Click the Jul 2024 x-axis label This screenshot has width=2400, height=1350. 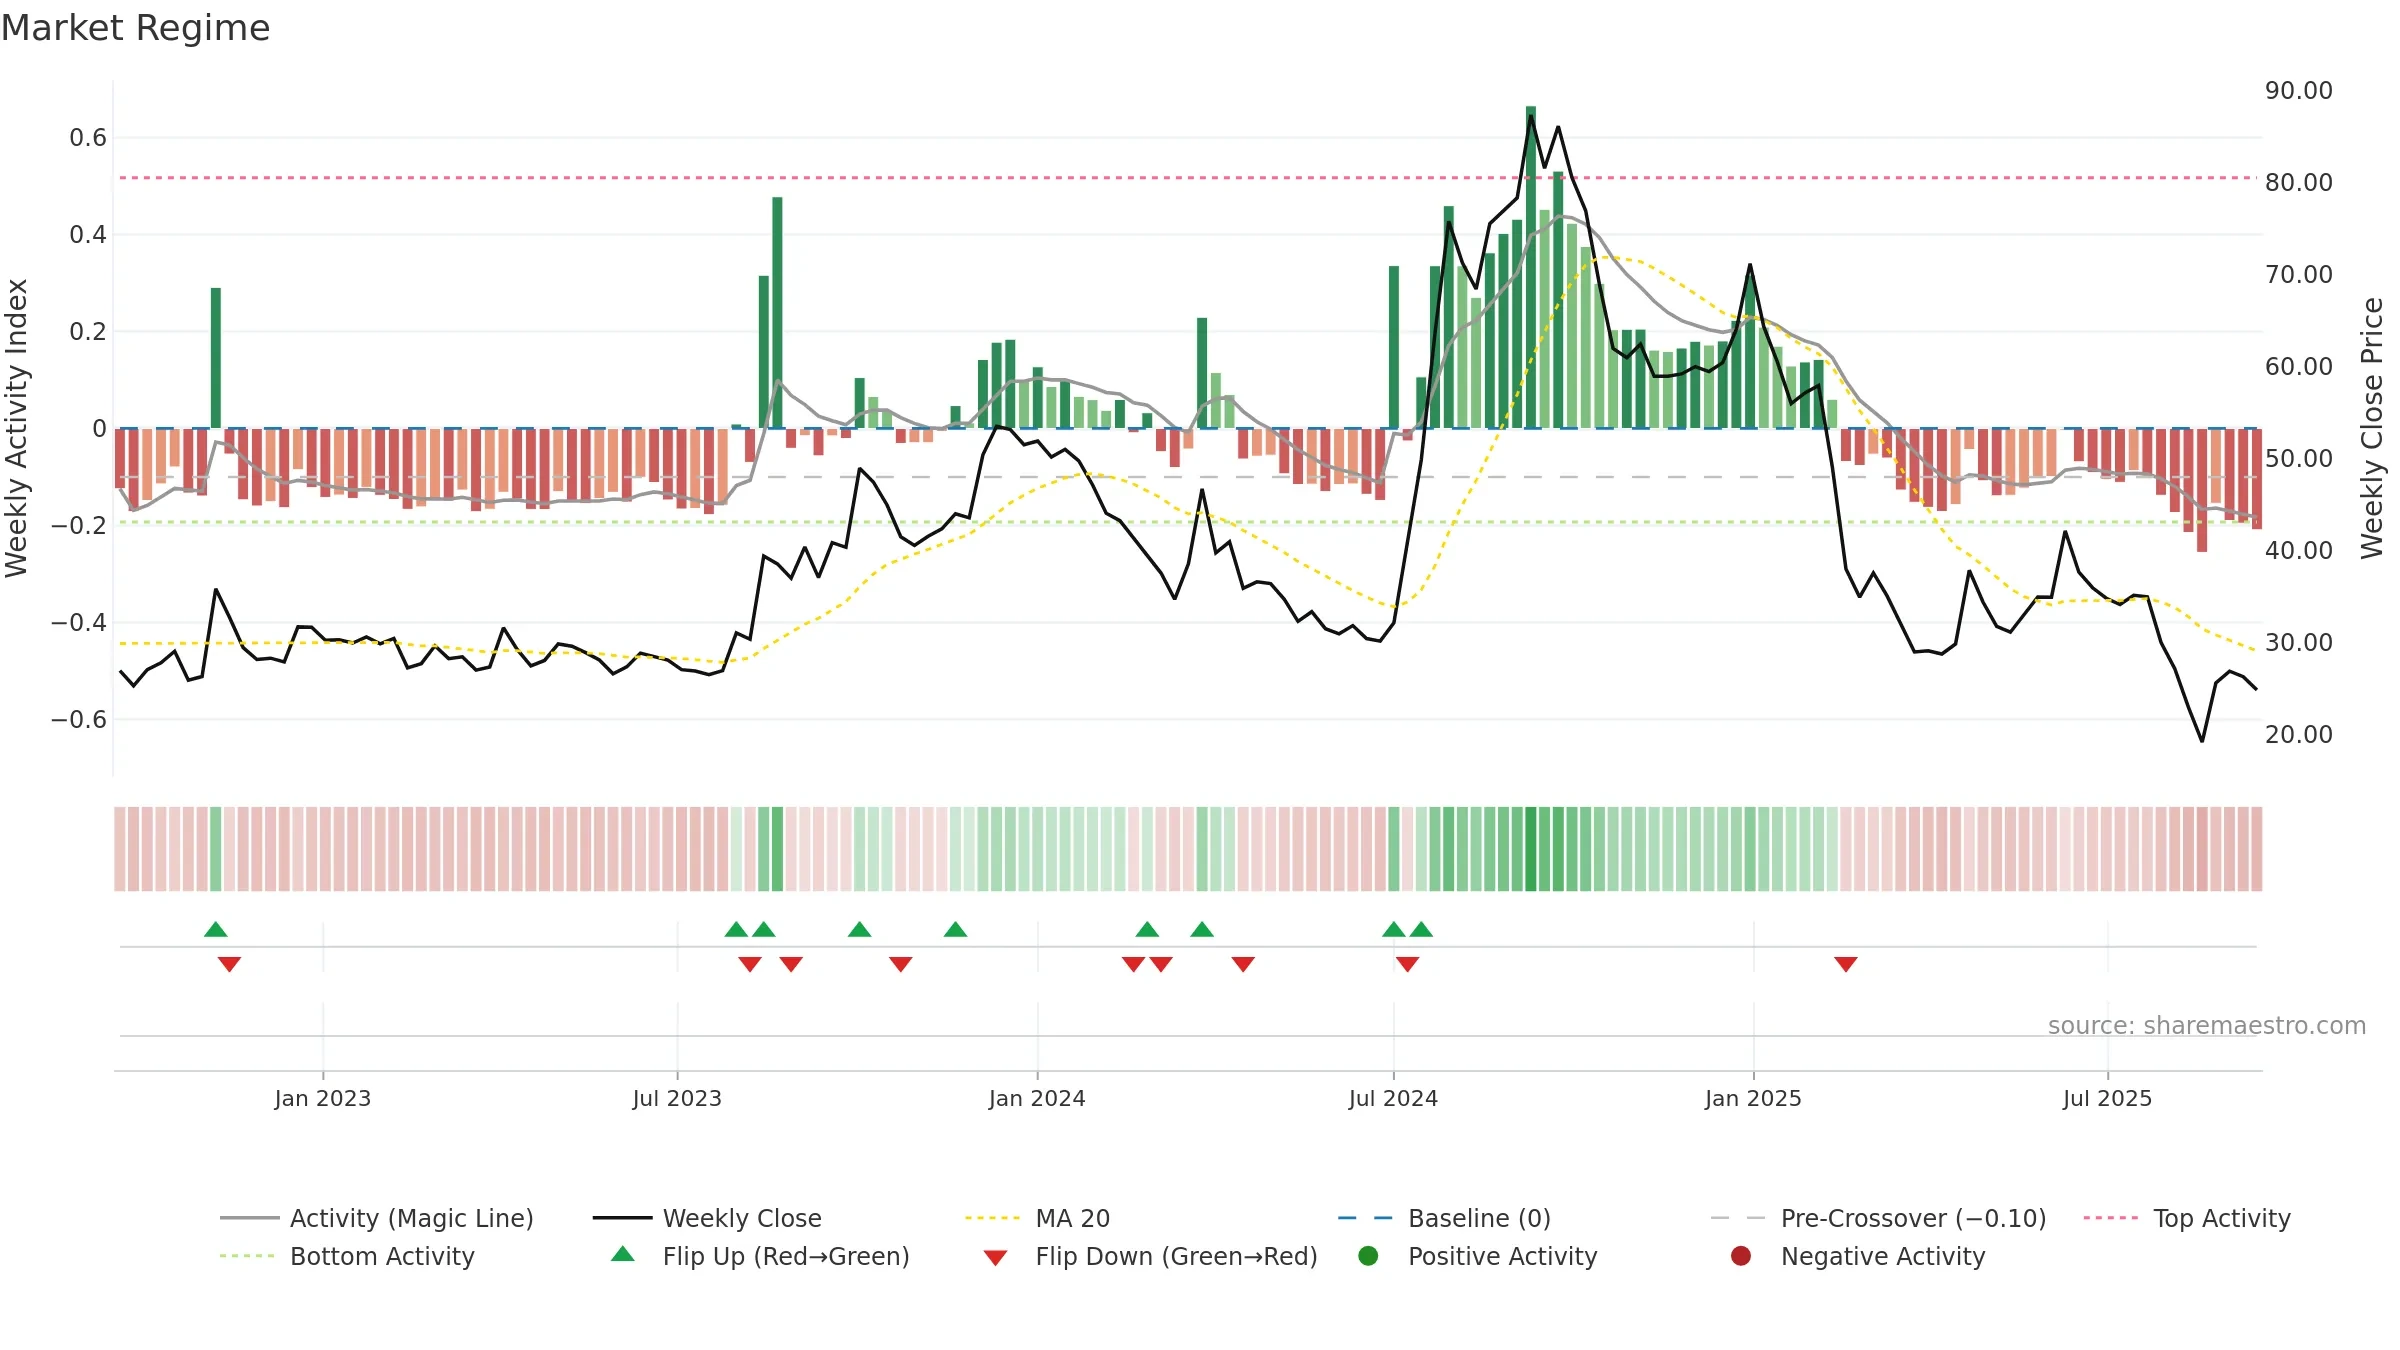1393,1098
